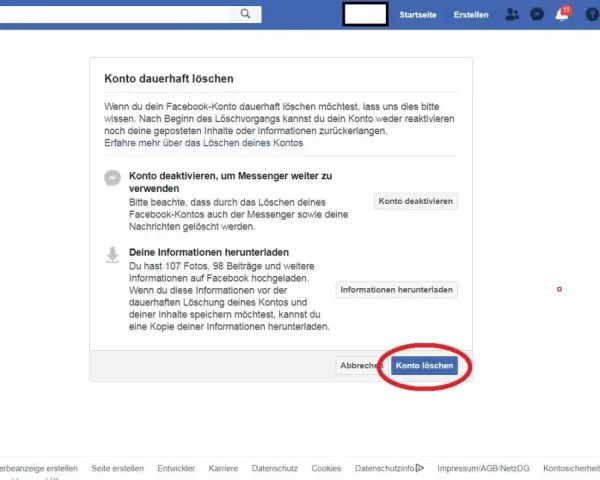The image size is (600, 480).
Task: Click the 'Konto dauerhaft löschen' heading
Action: 169,78
